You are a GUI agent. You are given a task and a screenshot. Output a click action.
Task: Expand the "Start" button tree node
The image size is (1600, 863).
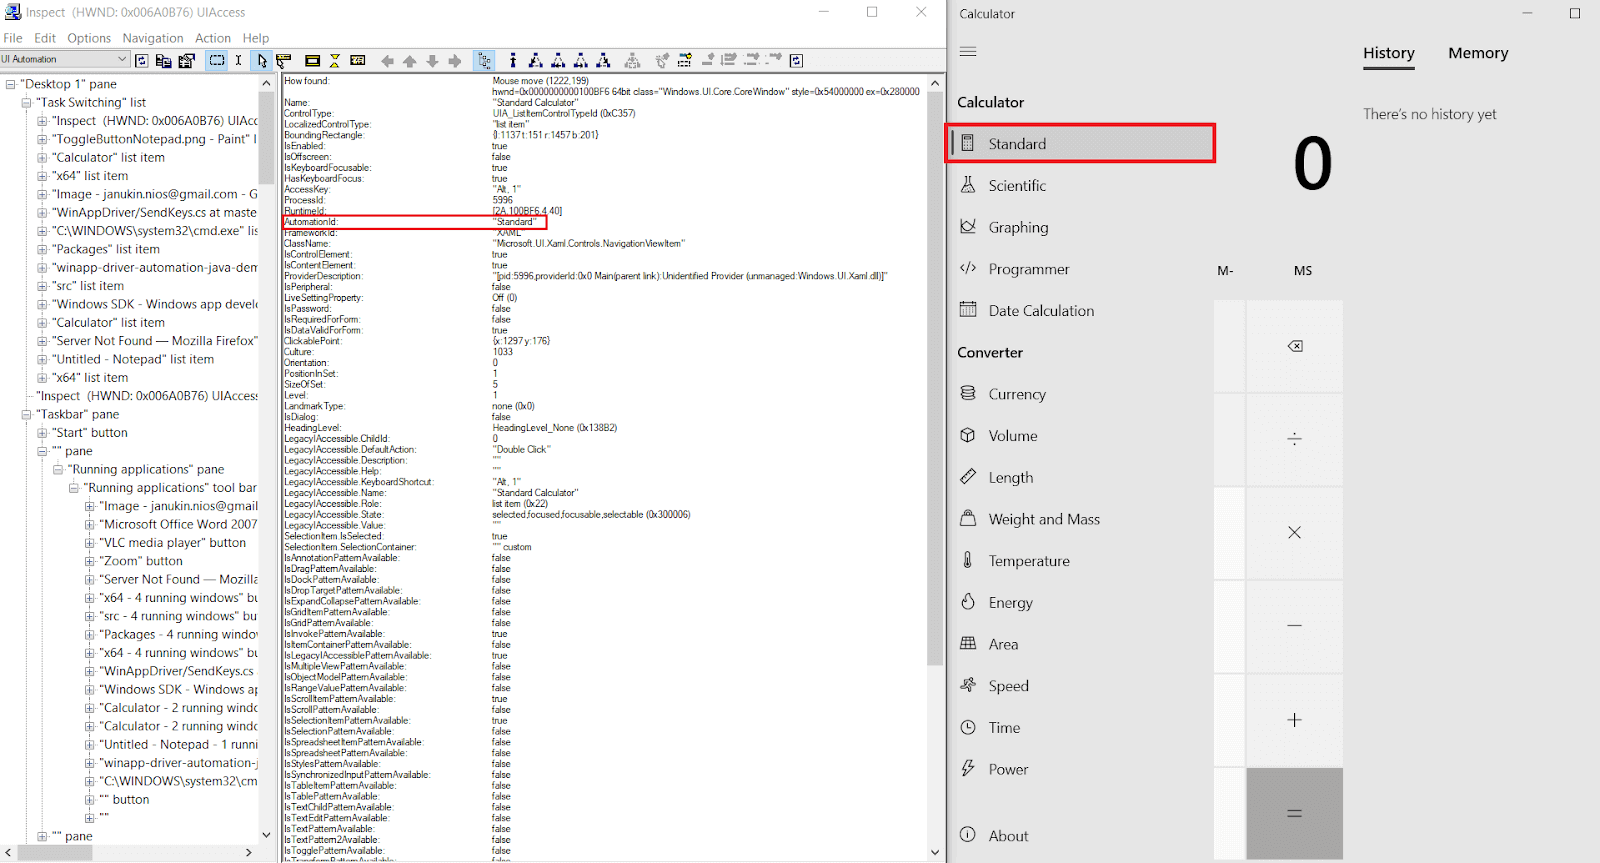(x=42, y=433)
